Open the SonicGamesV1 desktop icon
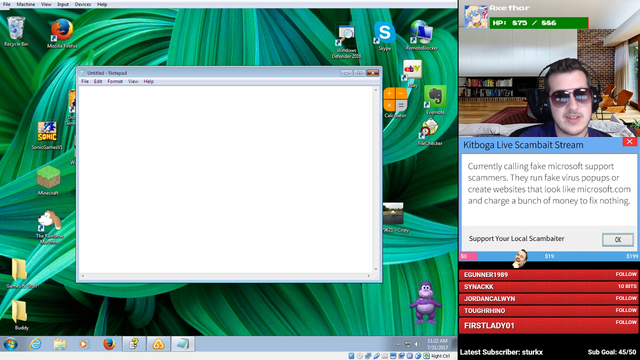This screenshot has width=640, height=360. pyautogui.click(x=47, y=136)
